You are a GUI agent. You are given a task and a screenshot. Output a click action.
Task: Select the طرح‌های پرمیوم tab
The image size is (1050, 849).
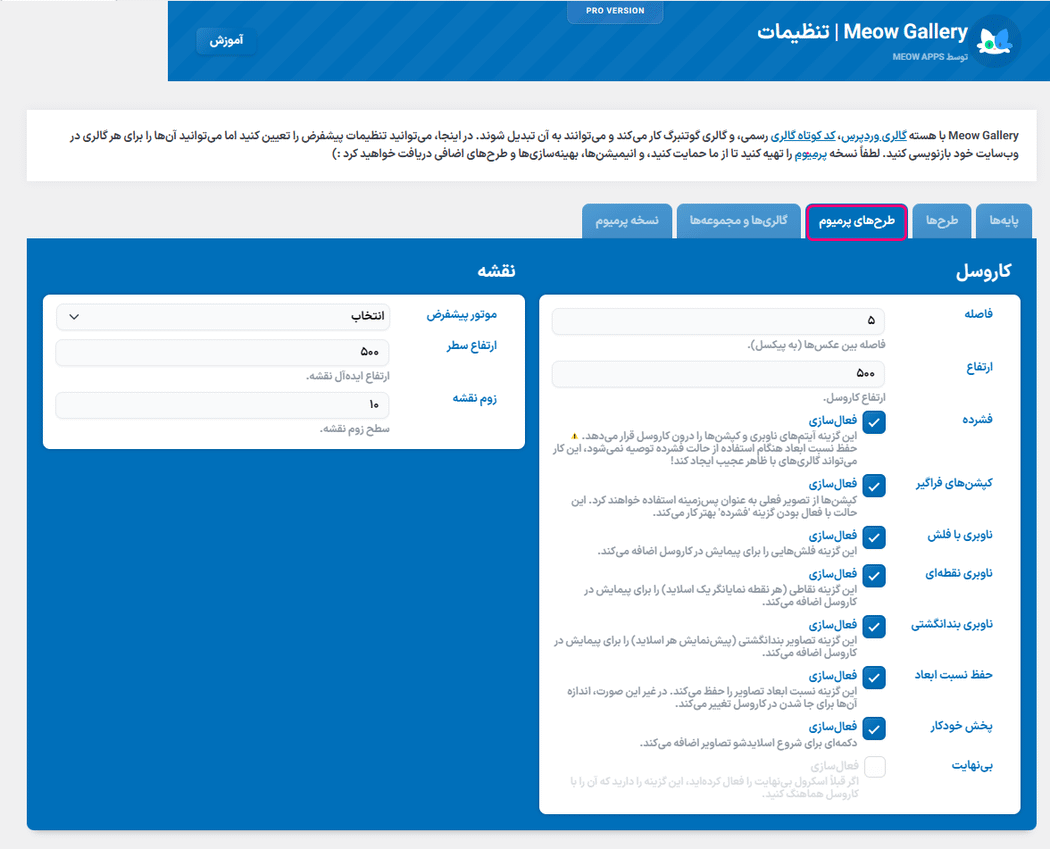point(856,221)
